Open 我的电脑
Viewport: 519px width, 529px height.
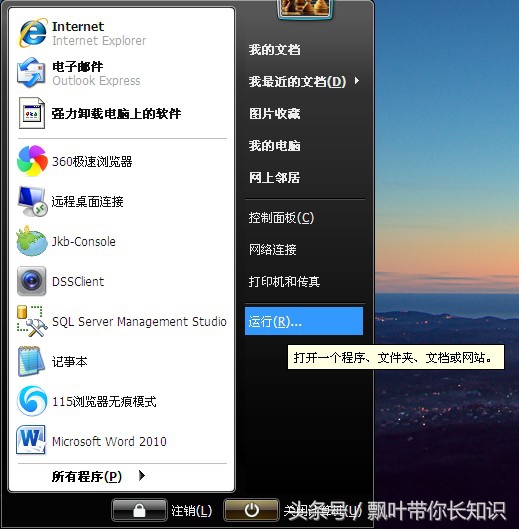(x=274, y=146)
